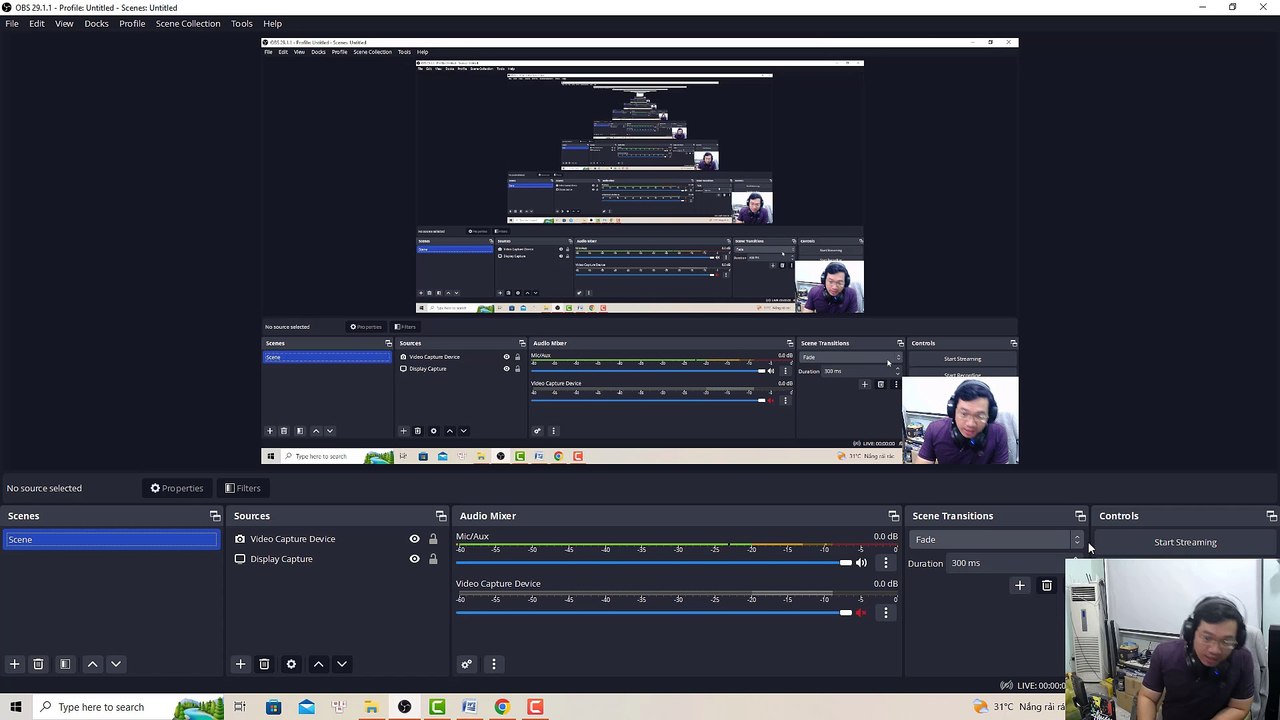Image resolution: width=1280 pixels, height=720 pixels.
Task: Open the Tools menu
Action: pos(242,23)
